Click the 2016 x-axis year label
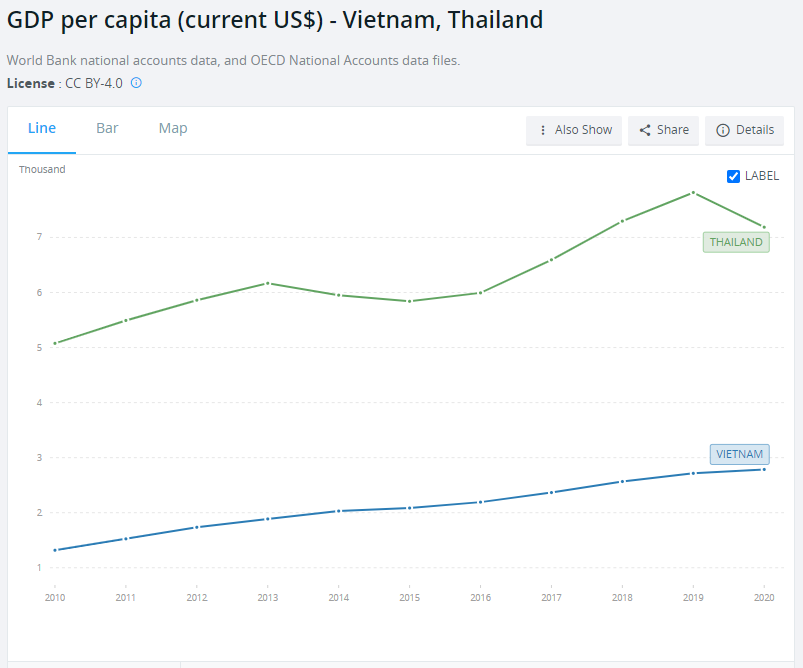 pyautogui.click(x=480, y=597)
